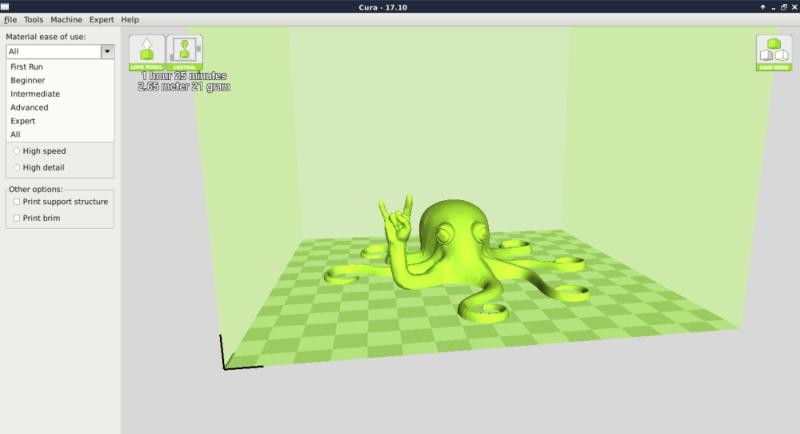This screenshot has width=800, height=434.
Task: Select the High speed radio button
Action: [17, 151]
